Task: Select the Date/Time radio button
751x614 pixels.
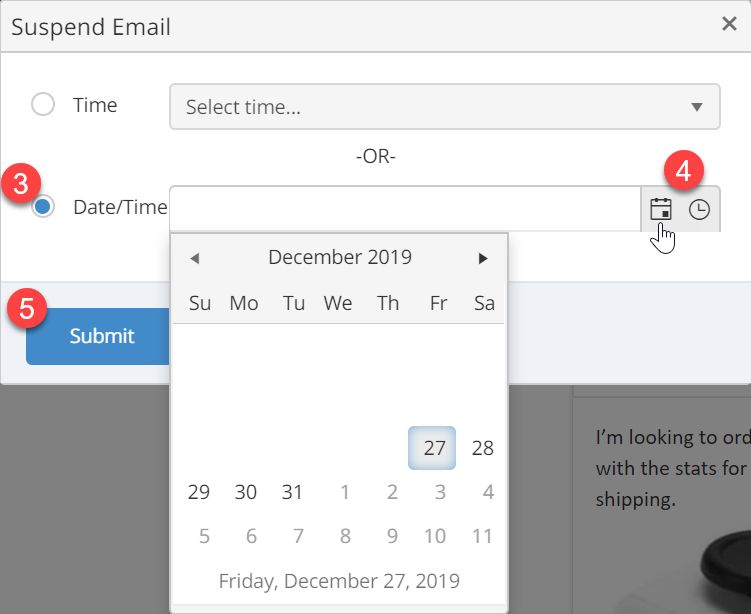Action: [43, 207]
